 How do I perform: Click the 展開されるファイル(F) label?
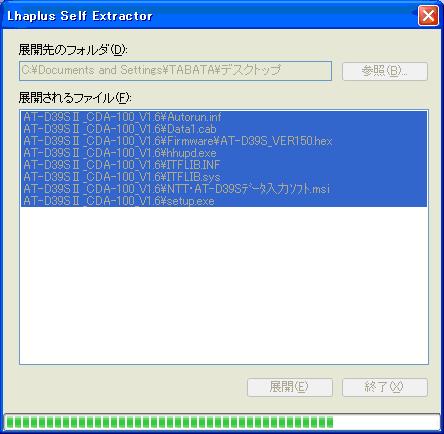coord(75,98)
